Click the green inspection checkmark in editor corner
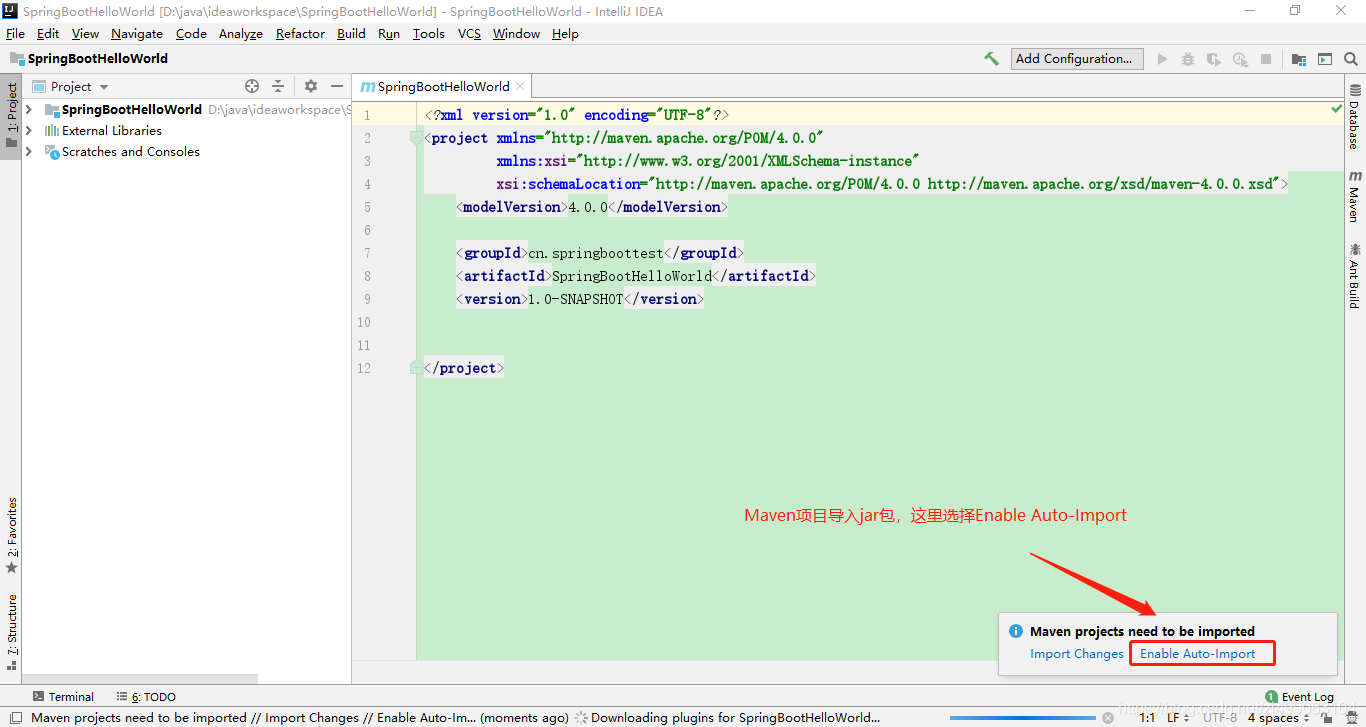 pos(1336,108)
